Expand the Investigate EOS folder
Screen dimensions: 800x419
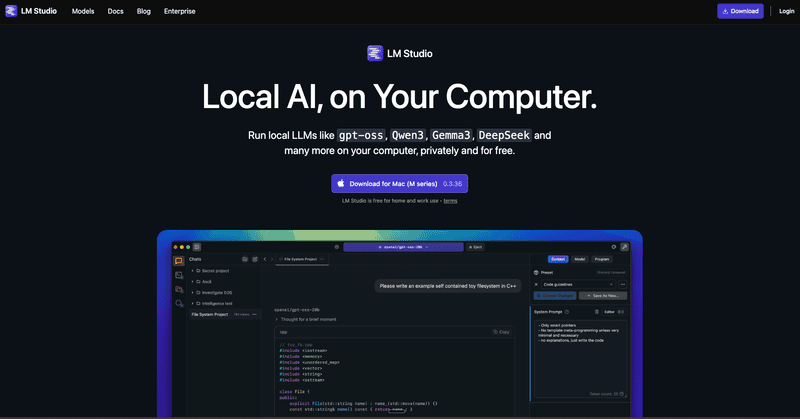[x=192, y=292]
